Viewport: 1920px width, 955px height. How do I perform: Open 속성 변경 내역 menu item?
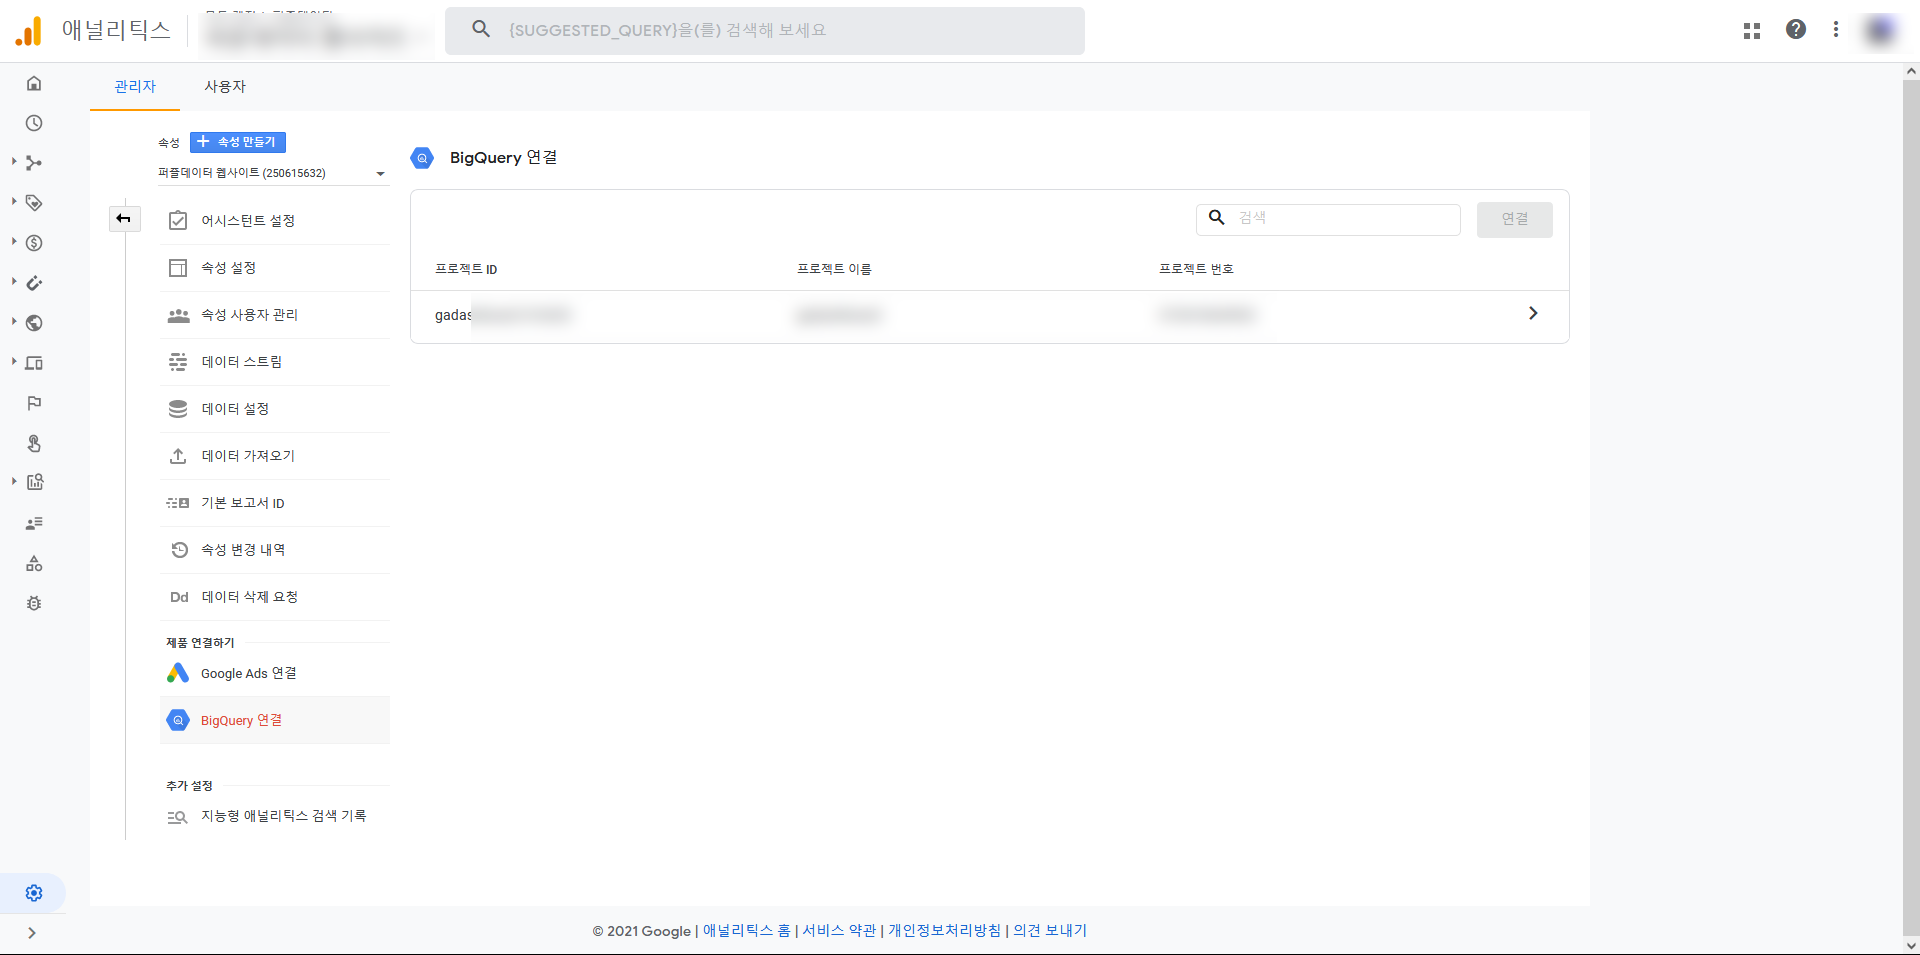(x=275, y=550)
